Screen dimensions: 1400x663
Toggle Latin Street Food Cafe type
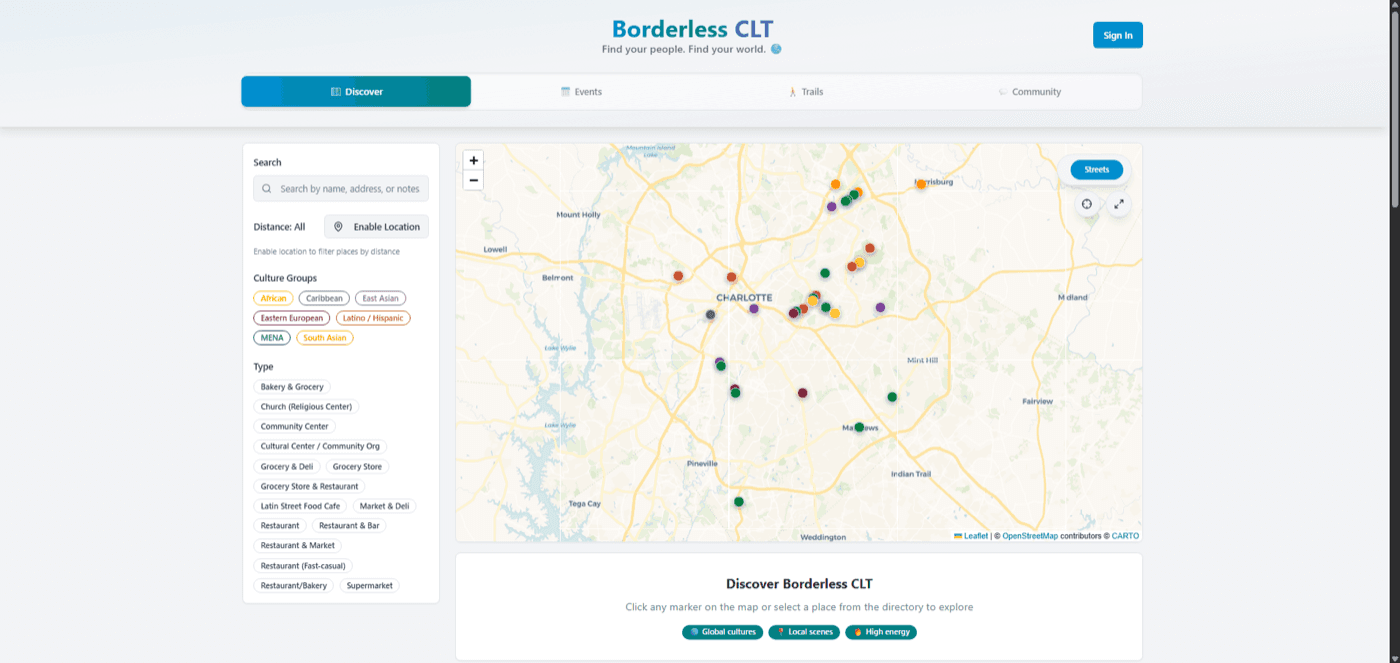300,506
